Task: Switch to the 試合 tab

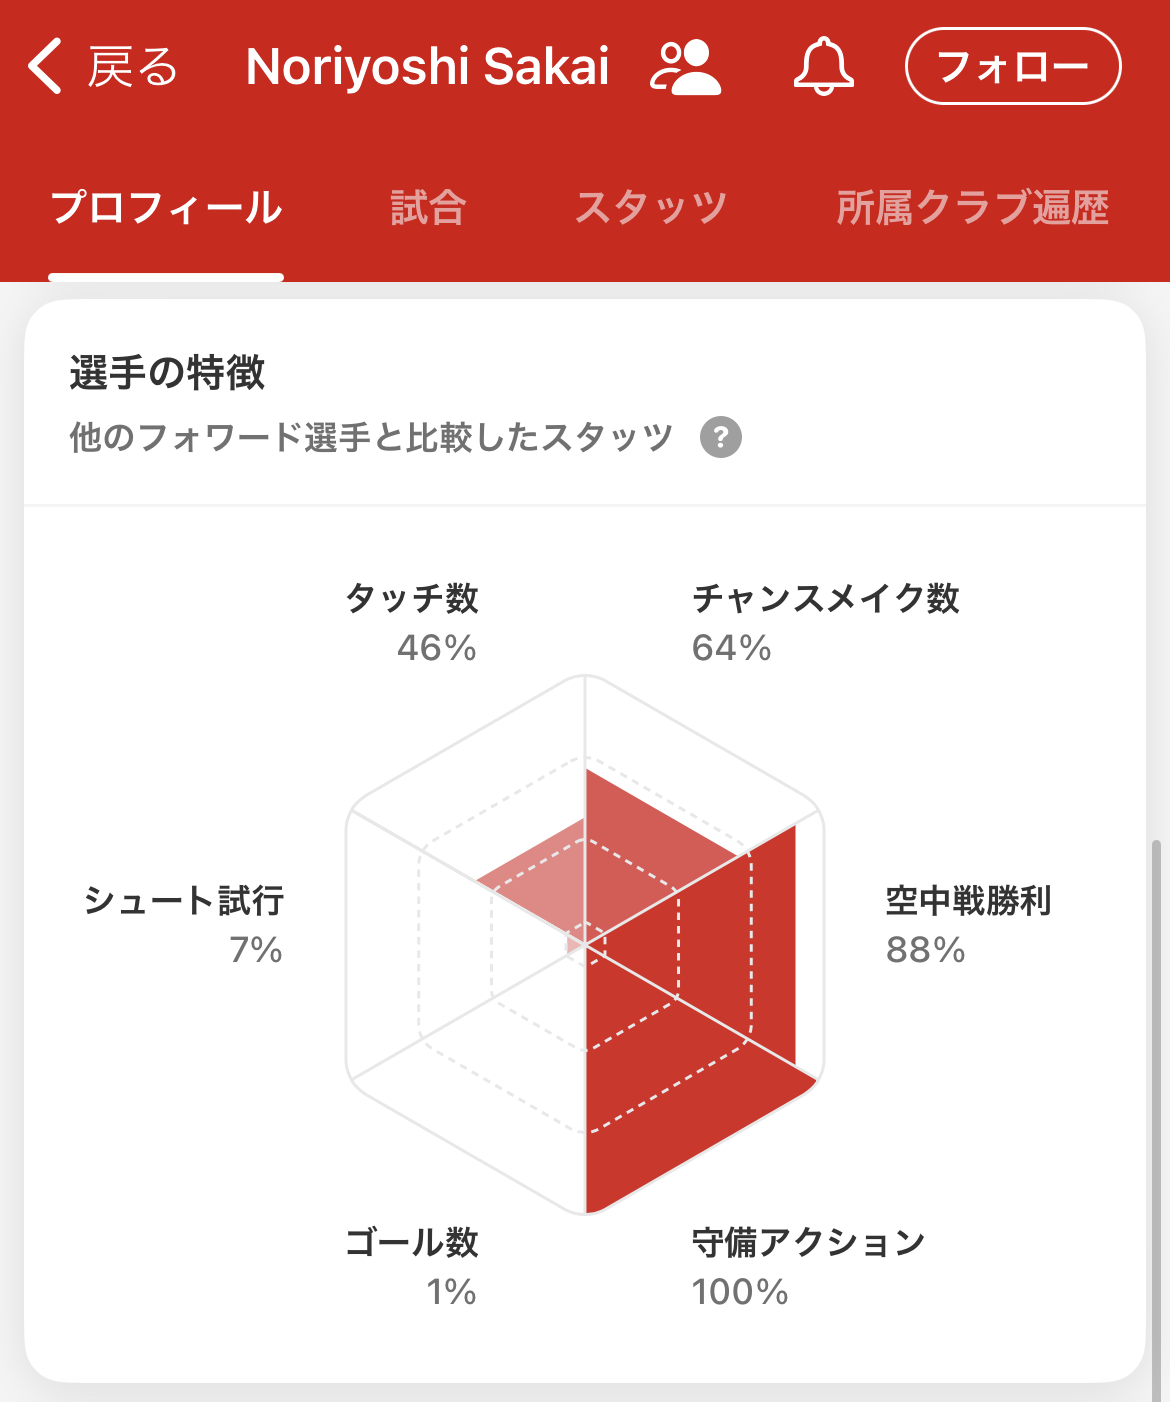Action: [x=428, y=208]
